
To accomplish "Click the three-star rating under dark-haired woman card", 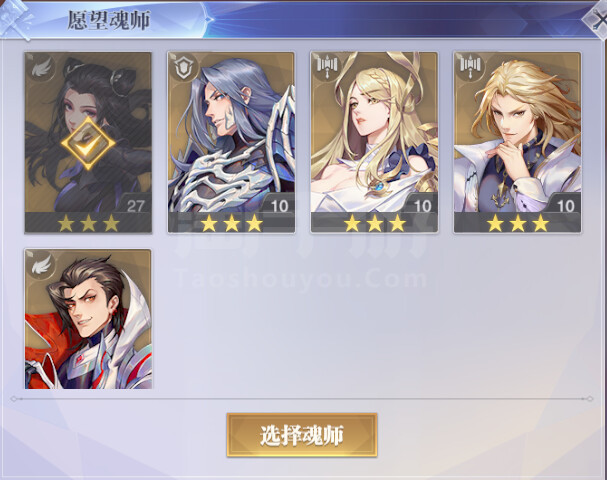I will (88, 223).
